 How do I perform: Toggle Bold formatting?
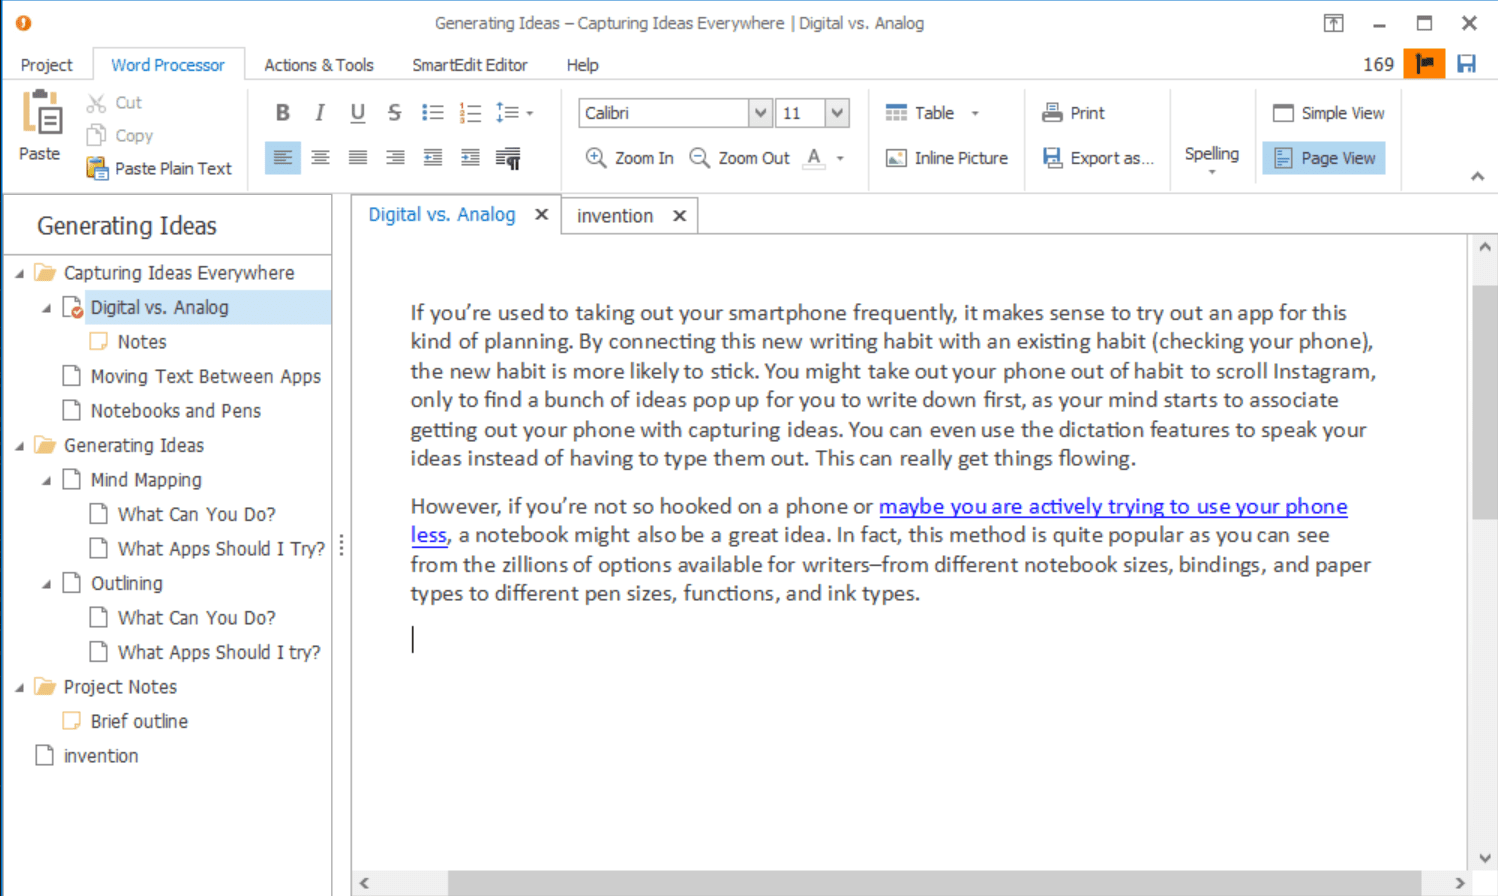tap(283, 113)
